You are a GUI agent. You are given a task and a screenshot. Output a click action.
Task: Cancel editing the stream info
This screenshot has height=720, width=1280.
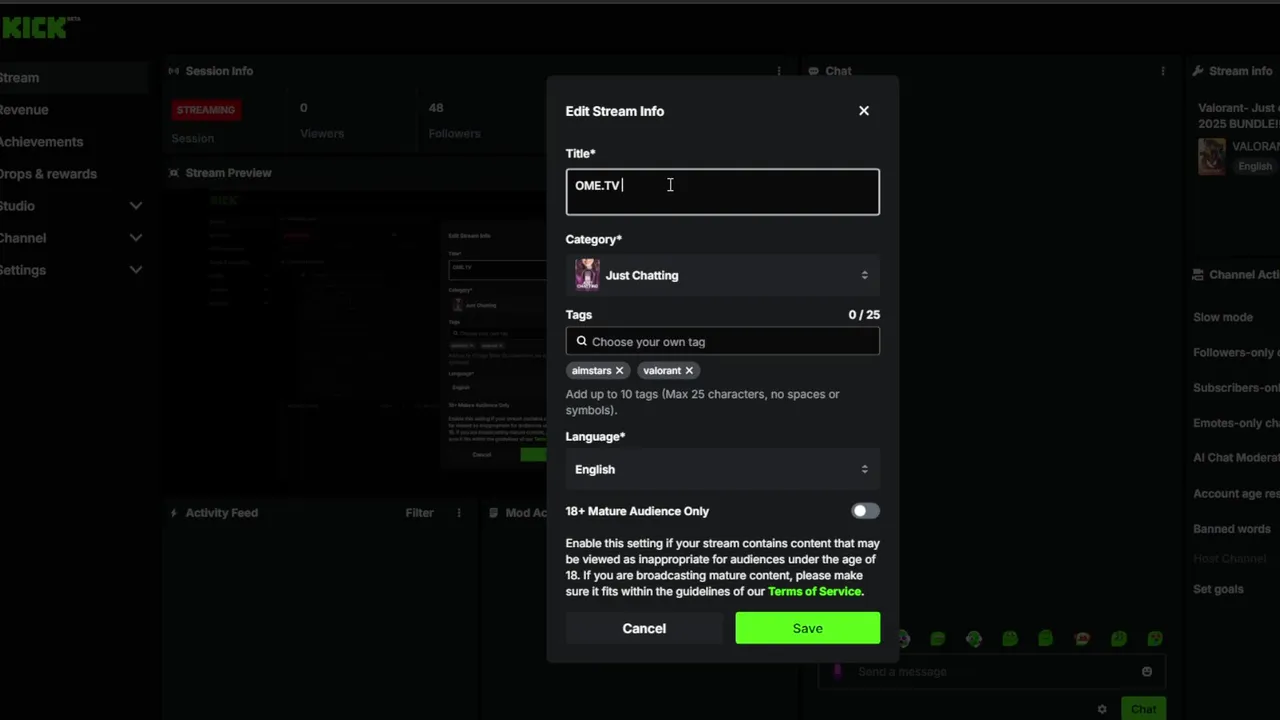tap(644, 628)
